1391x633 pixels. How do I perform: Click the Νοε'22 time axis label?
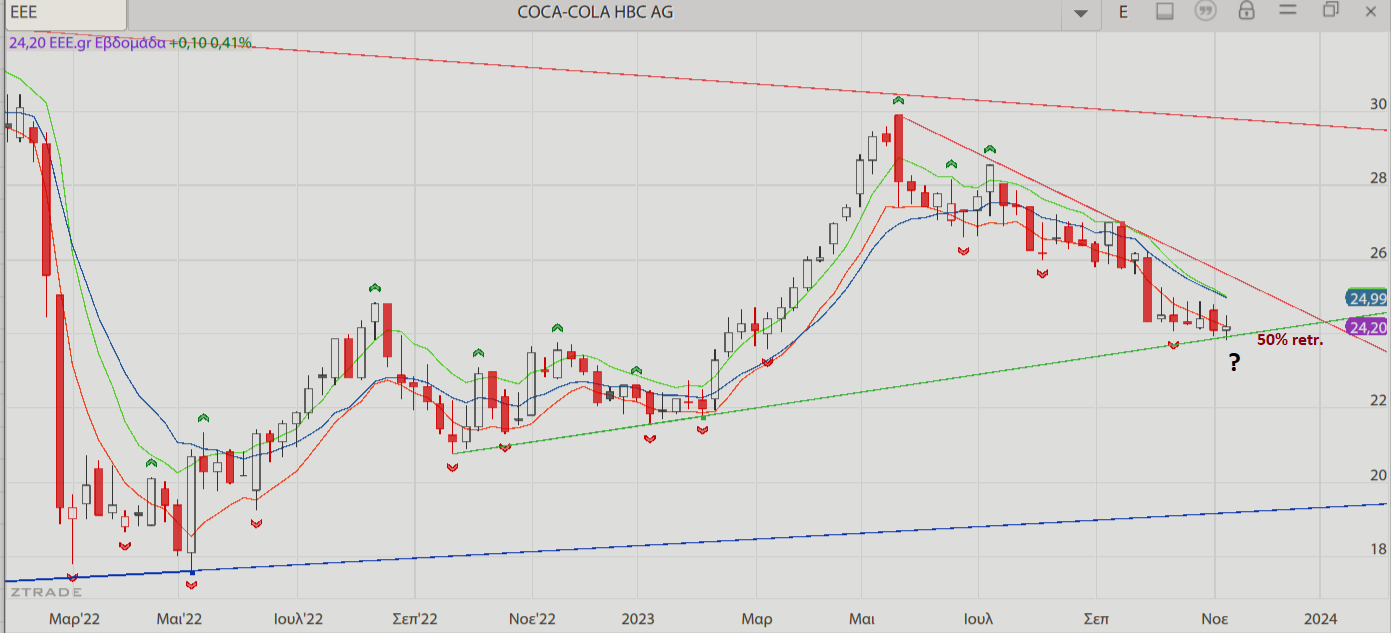pyautogui.click(x=532, y=619)
